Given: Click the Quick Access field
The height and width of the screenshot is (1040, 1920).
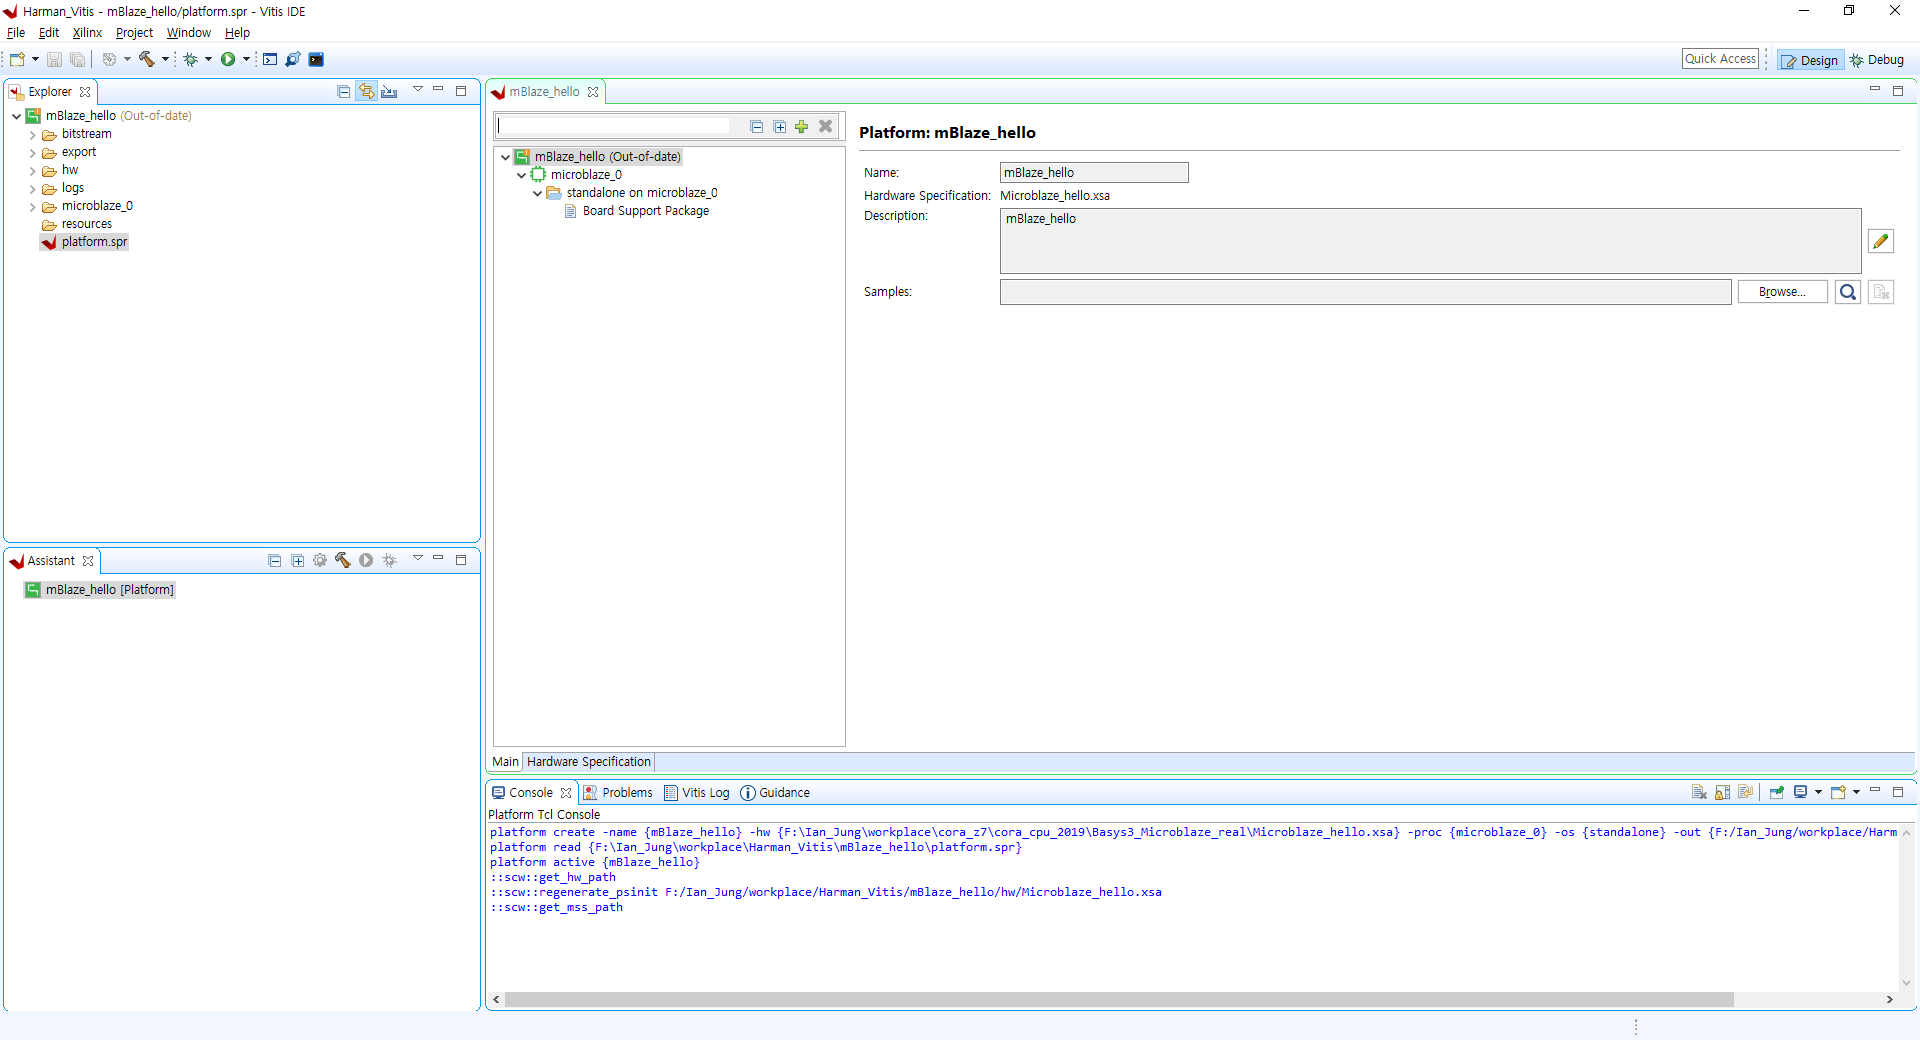Looking at the screenshot, I should (1720, 59).
